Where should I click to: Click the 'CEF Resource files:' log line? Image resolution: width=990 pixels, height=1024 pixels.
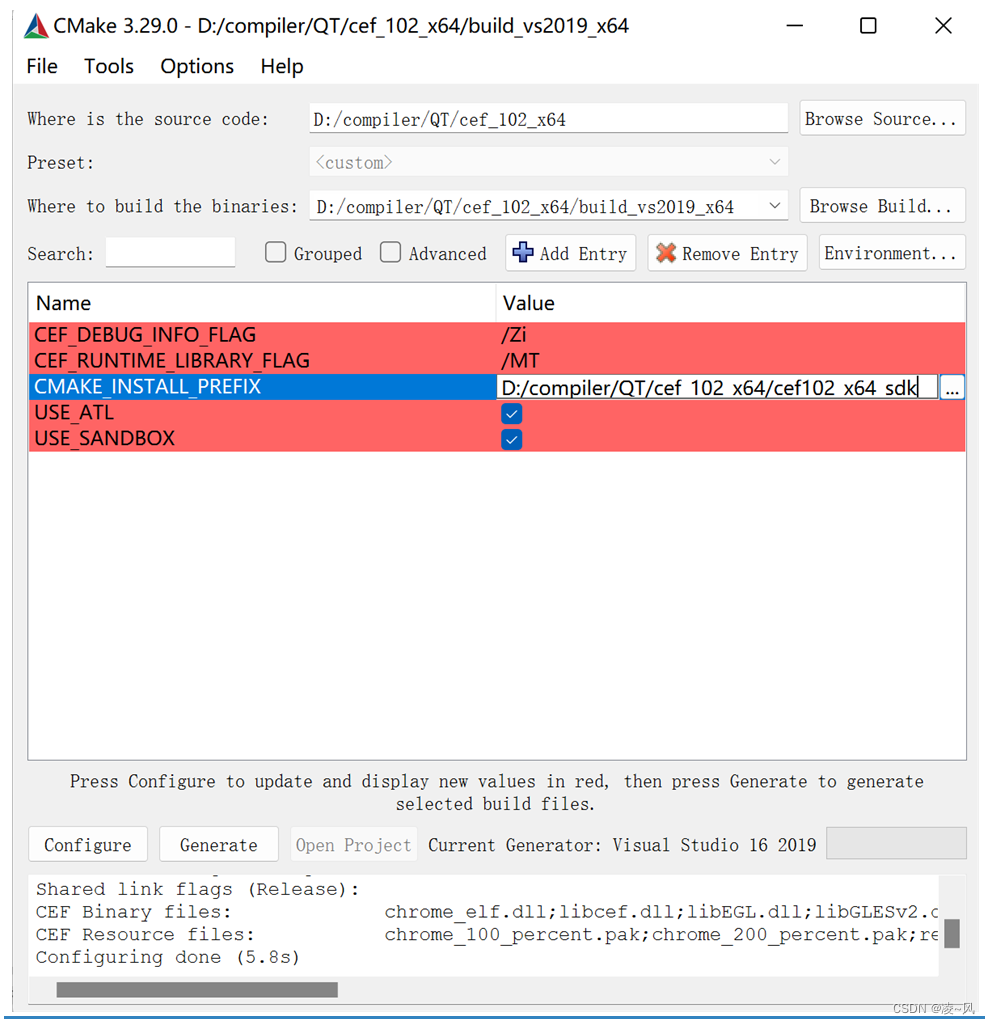coord(487,935)
